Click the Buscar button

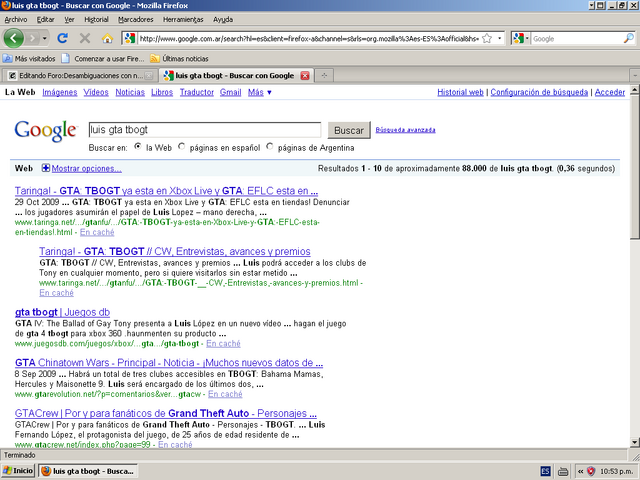(x=349, y=130)
